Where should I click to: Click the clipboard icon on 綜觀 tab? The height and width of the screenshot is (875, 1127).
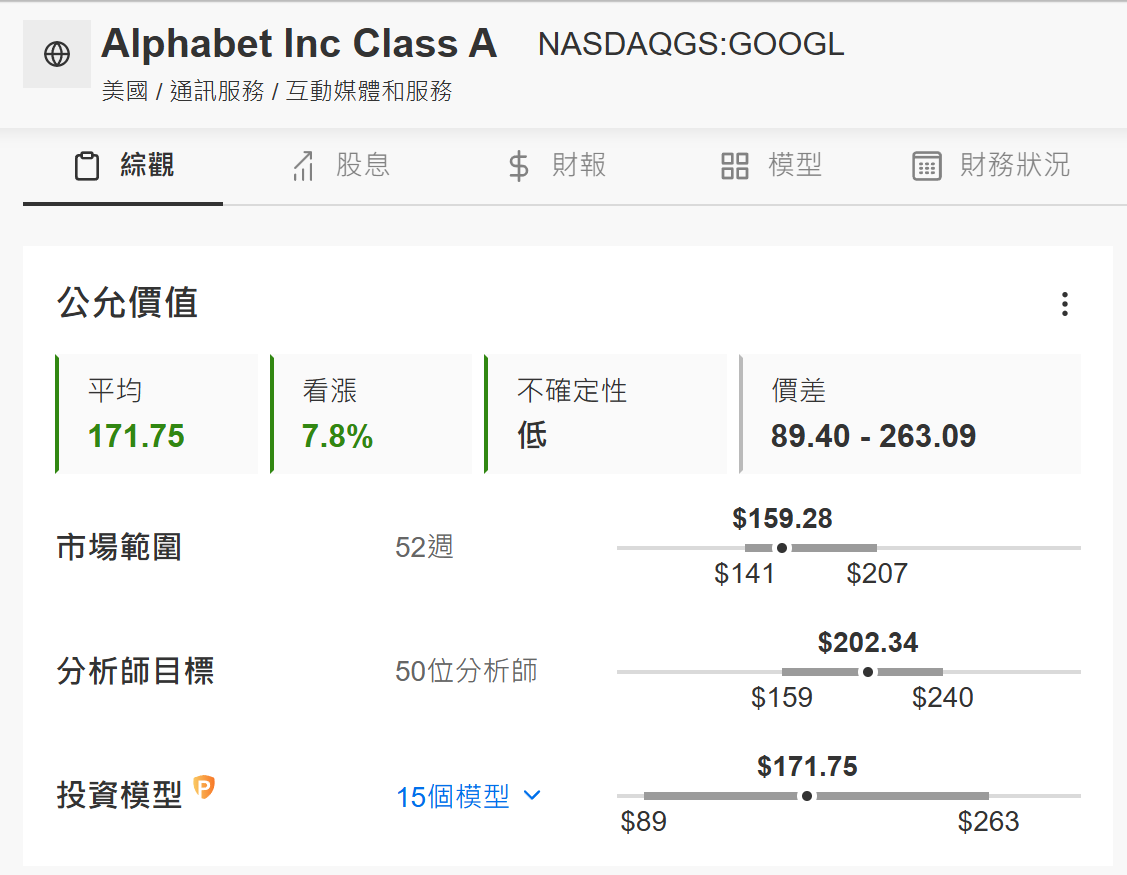(x=87, y=166)
